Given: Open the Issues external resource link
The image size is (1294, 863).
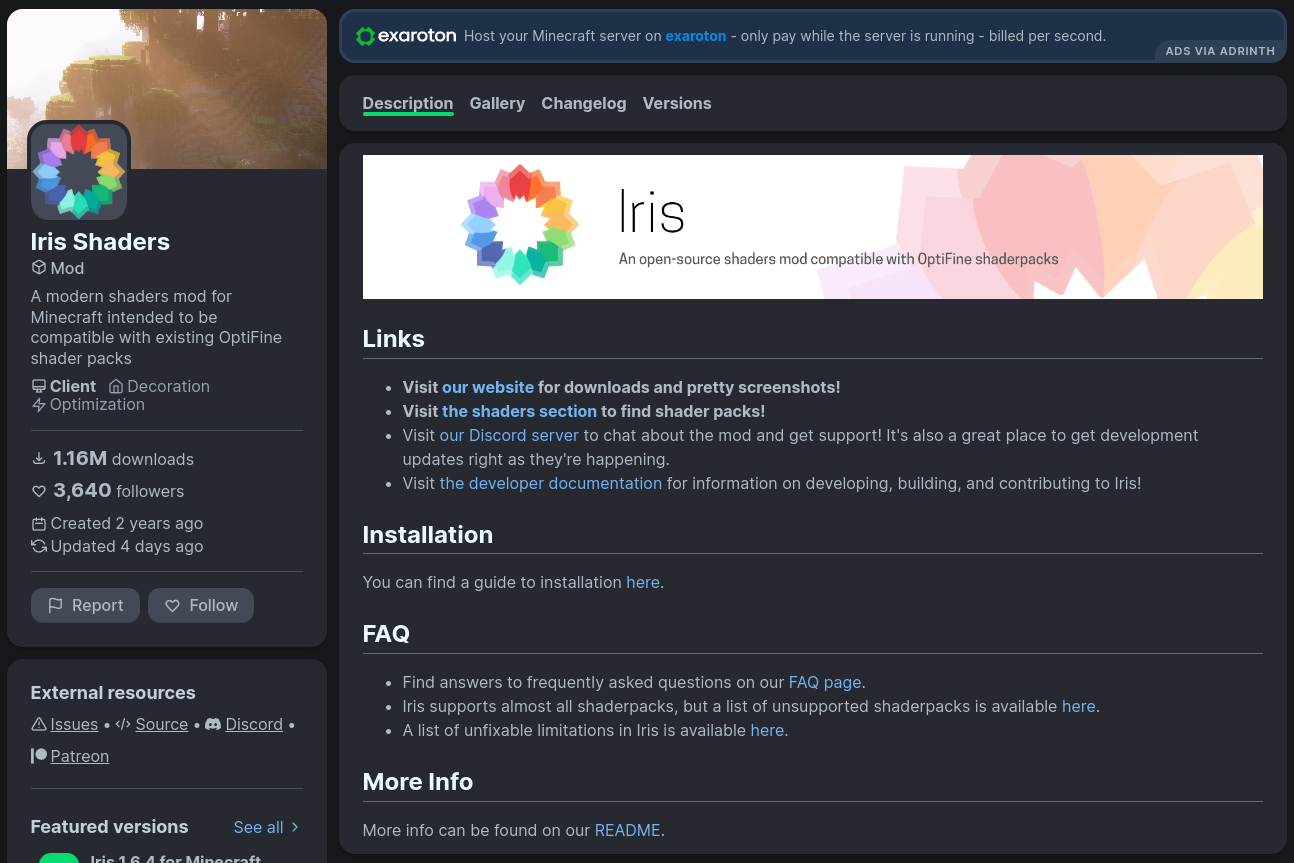Looking at the screenshot, I should tap(74, 724).
